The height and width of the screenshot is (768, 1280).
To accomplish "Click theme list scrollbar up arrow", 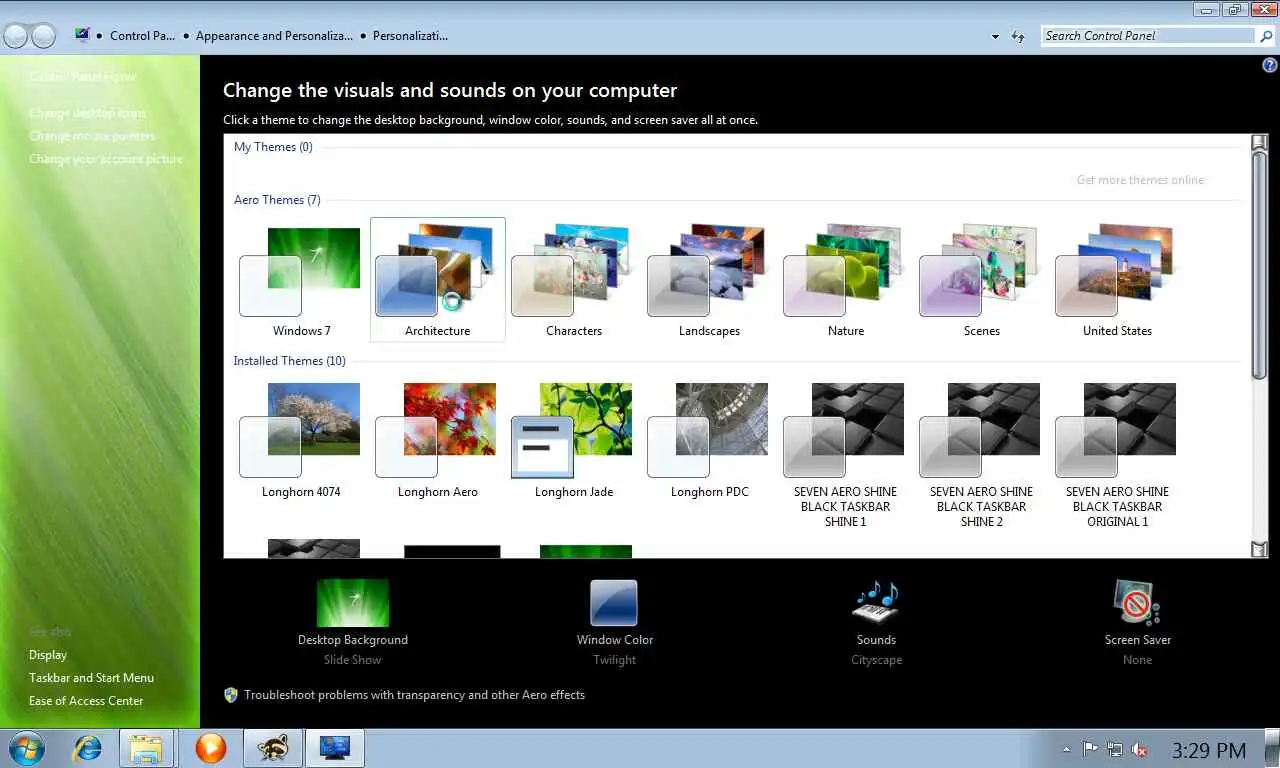I will (x=1260, y=142).
